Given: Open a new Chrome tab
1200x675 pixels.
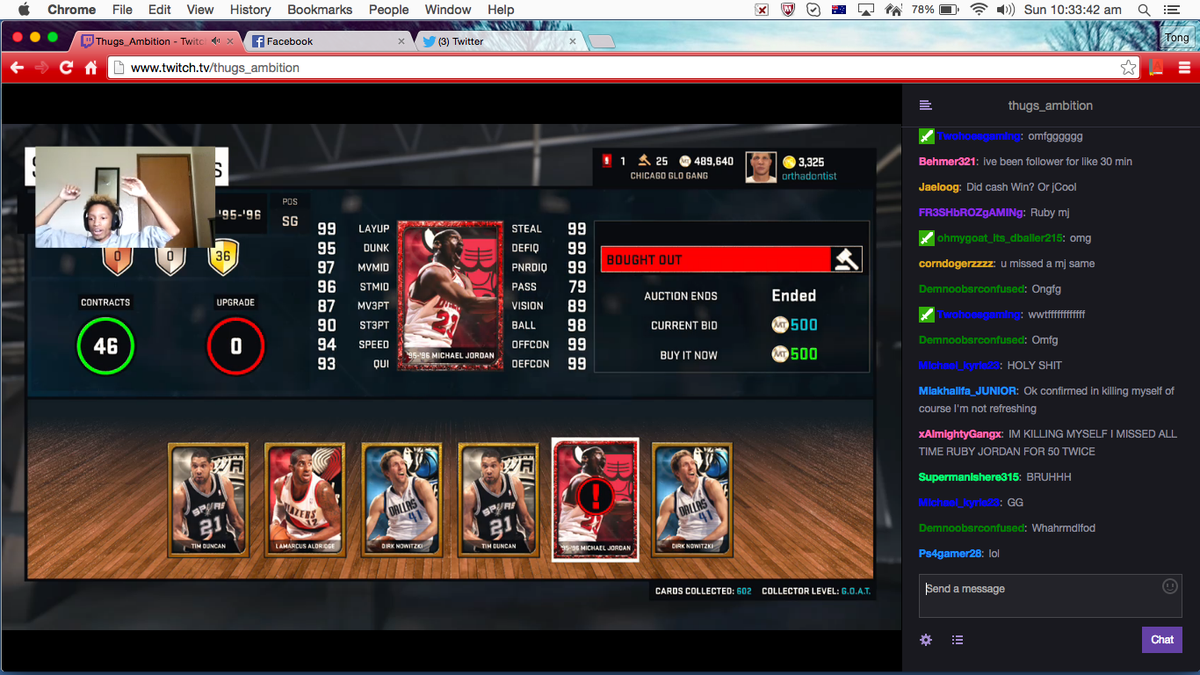Looking at the screenshot, I should tap(602, 42).
